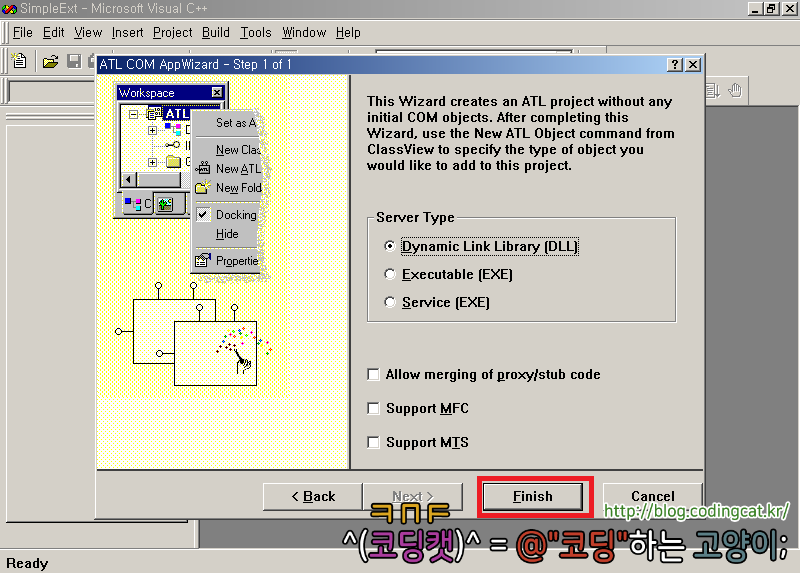This screenshot has height=573, width=800.
Task: Close the ATL COM AppWizard dialog
Action: click(693, 65)
